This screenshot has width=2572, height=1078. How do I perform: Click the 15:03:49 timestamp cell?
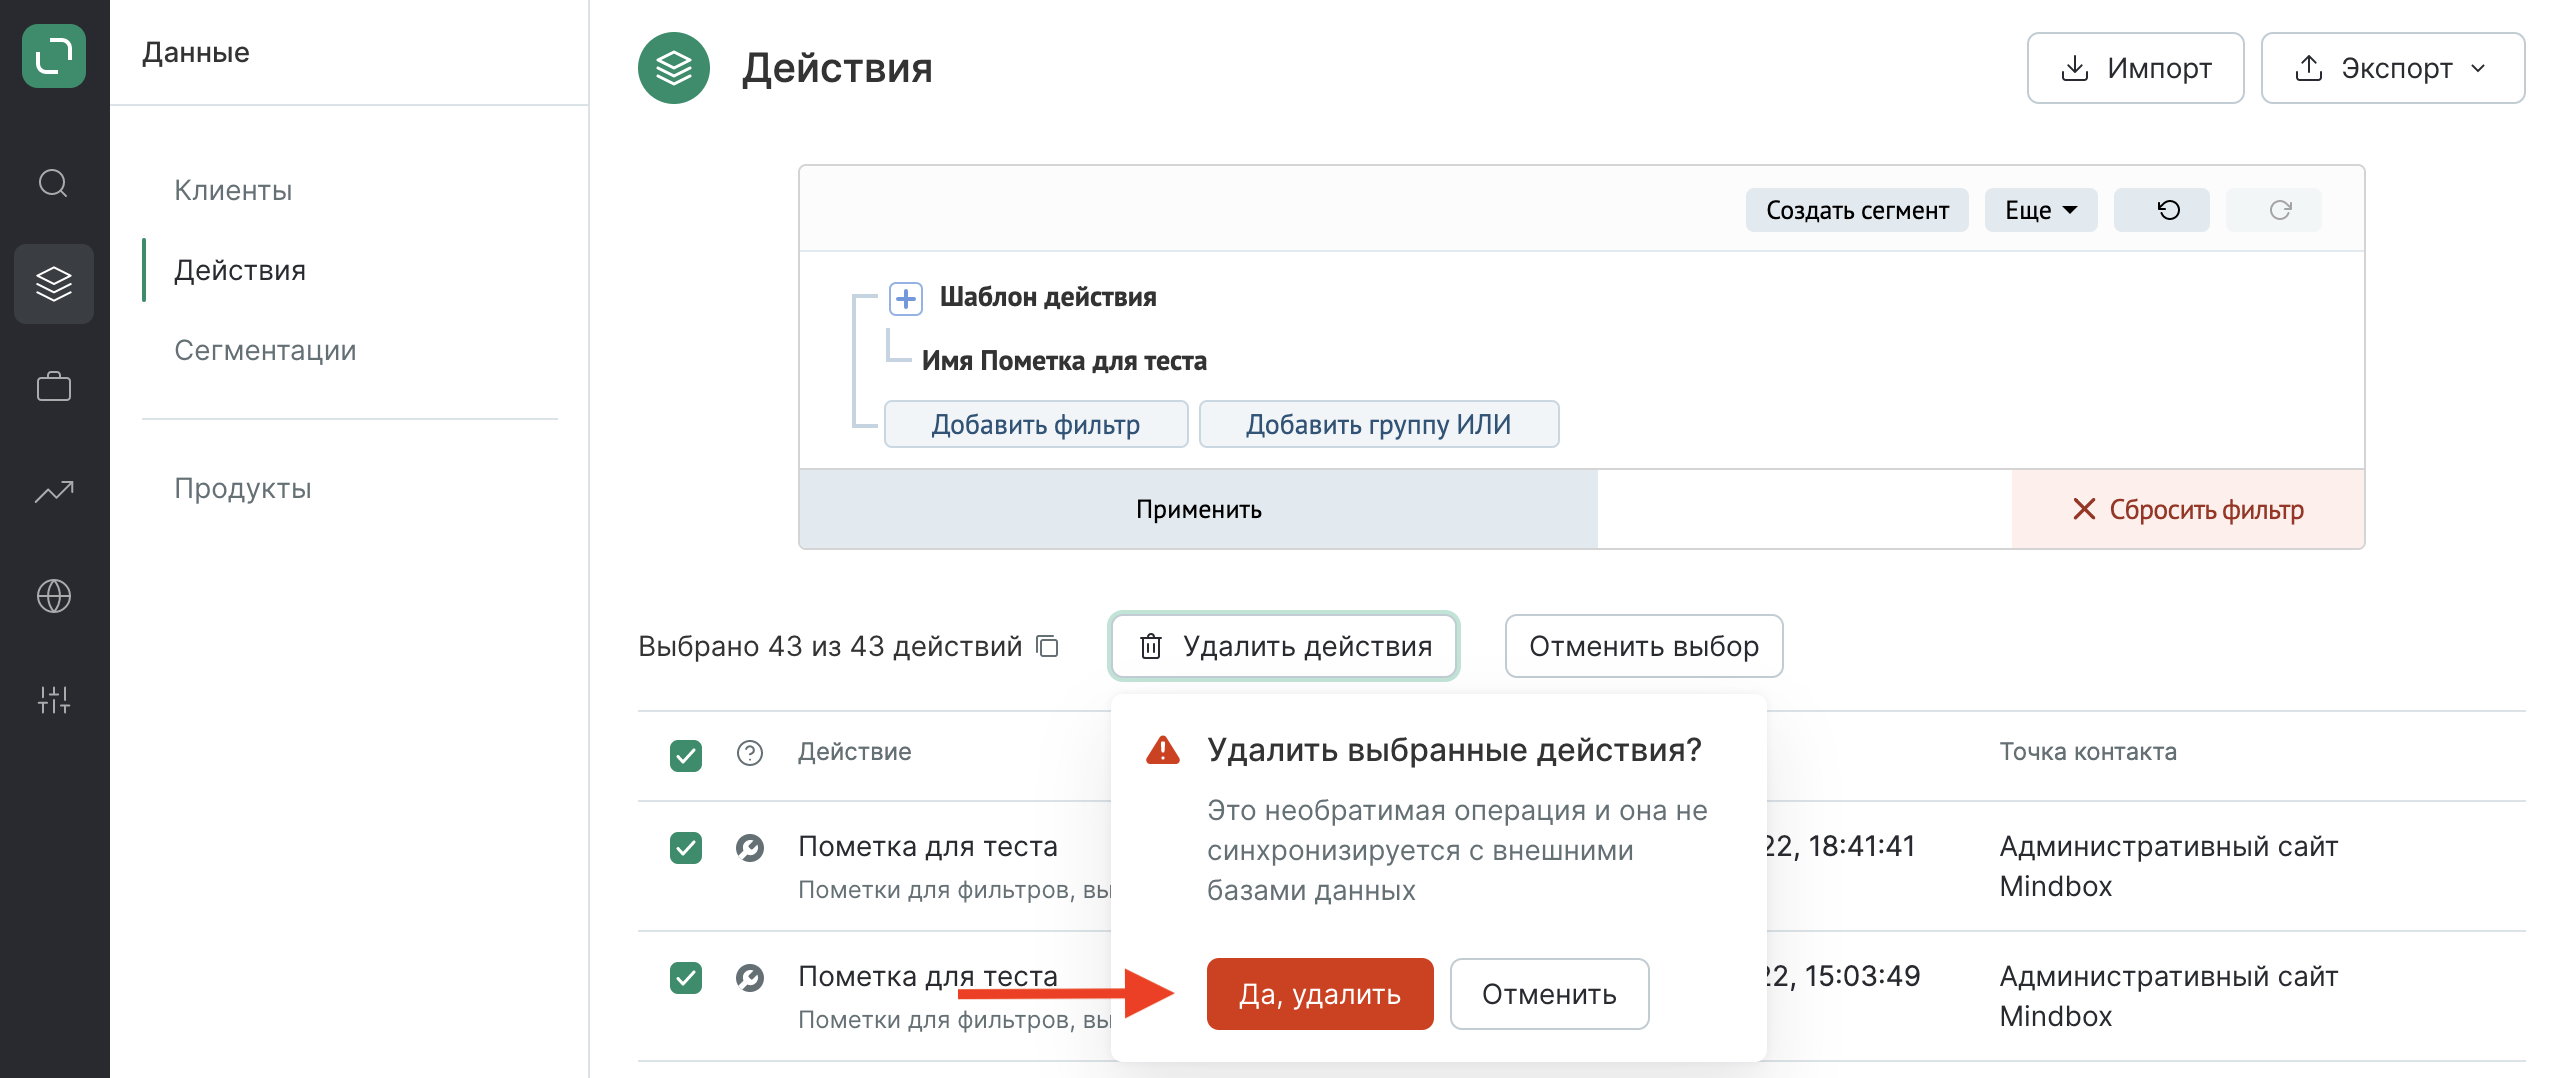(x=1843, y=977)
